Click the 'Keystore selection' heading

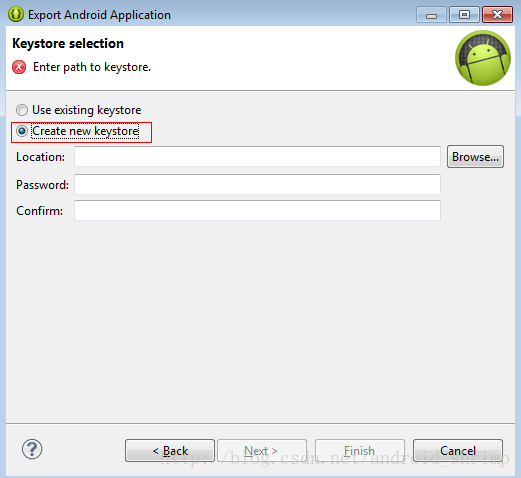pyautogui.click(x=68, y=43)
